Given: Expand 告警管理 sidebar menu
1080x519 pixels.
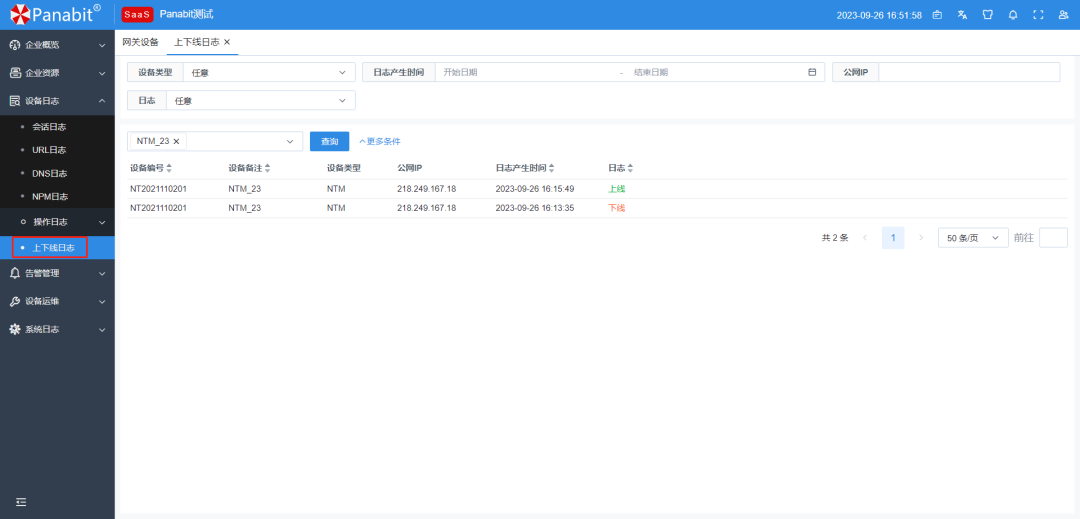Looking at the screenshot, I should (x=57, y=273).
